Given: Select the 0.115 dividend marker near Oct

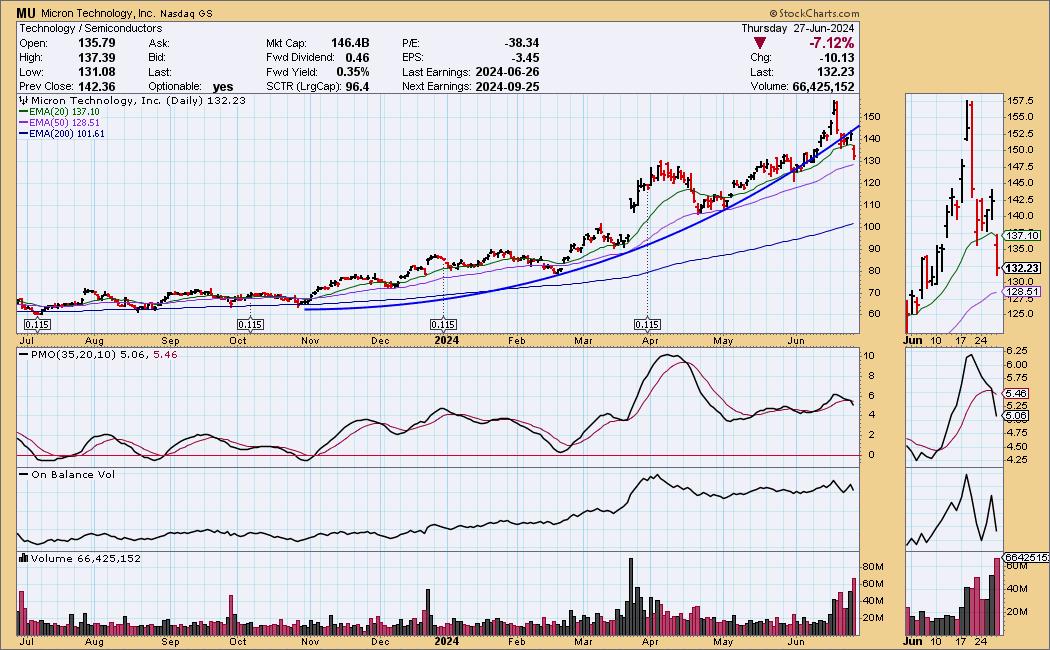Looking at the screenshot, I should click(250, 325).
